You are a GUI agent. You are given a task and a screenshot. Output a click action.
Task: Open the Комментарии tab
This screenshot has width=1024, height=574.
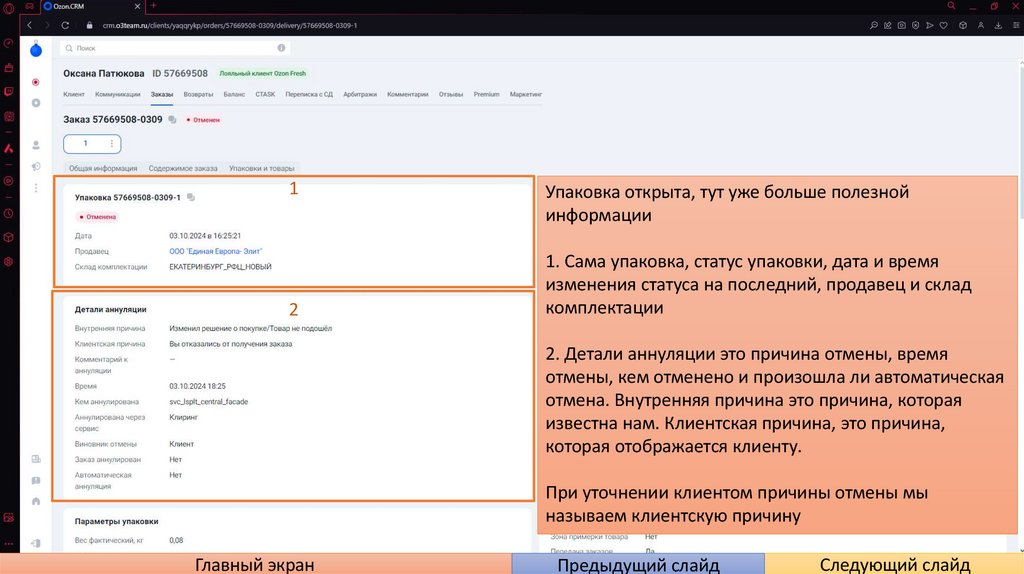408,94
